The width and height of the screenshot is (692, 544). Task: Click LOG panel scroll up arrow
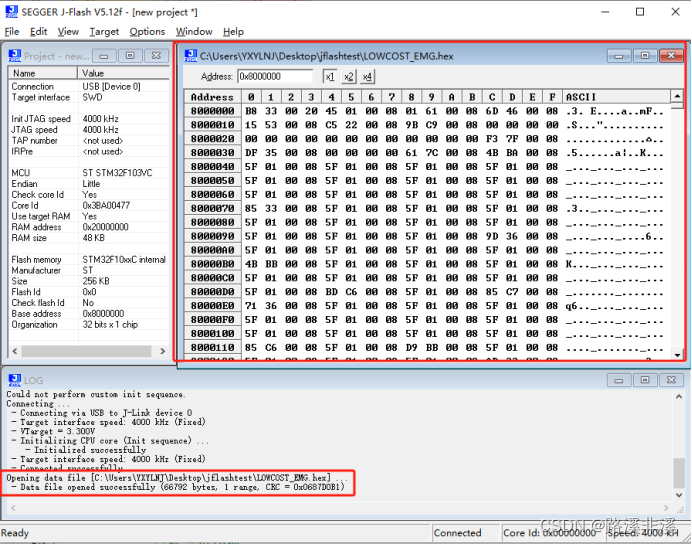click(x=679, y=397)
